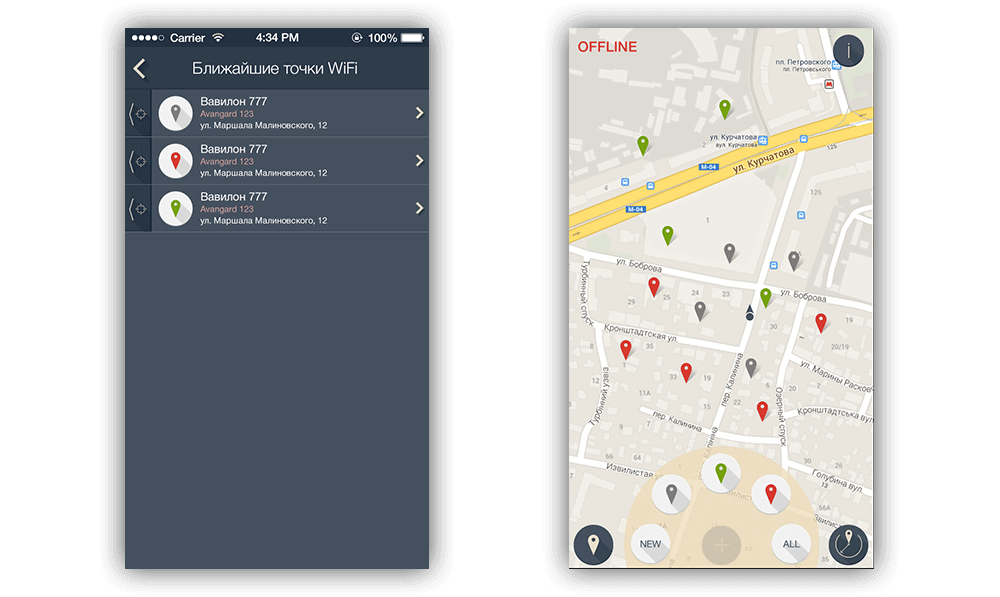Tap the NEW button in the radial menu
The image size is (1000, 597).
pyautogui.click(x=651, y=544)
